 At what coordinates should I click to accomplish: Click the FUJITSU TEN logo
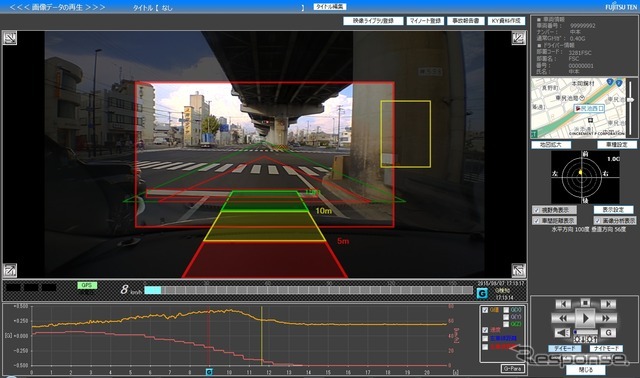click(x=621, y=7)
